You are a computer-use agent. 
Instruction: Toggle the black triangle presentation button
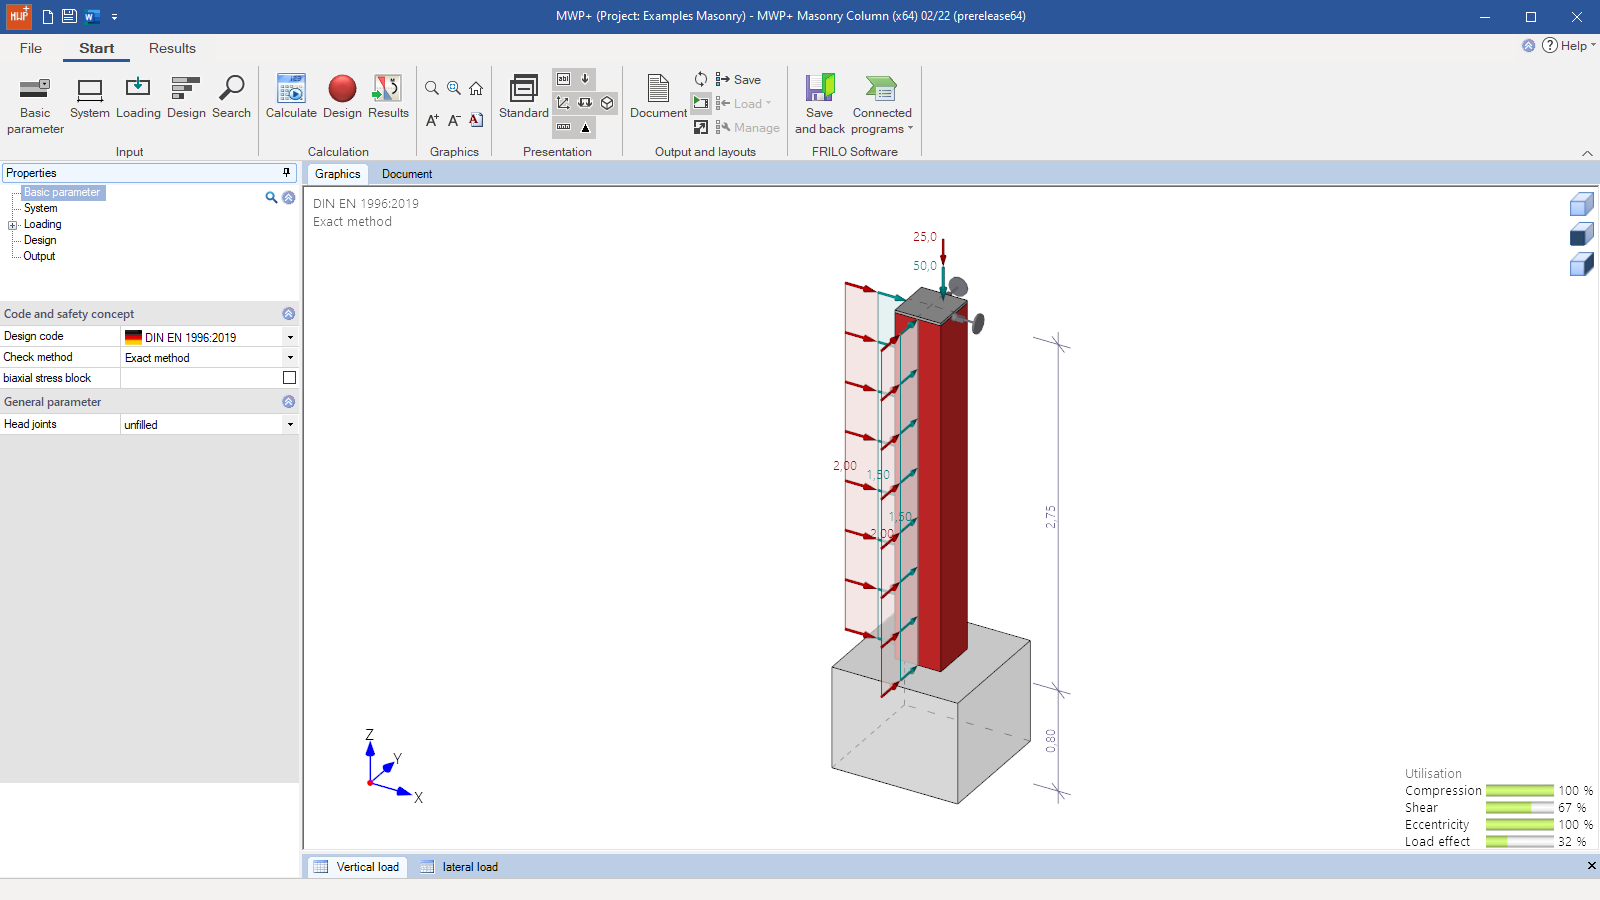585,127
